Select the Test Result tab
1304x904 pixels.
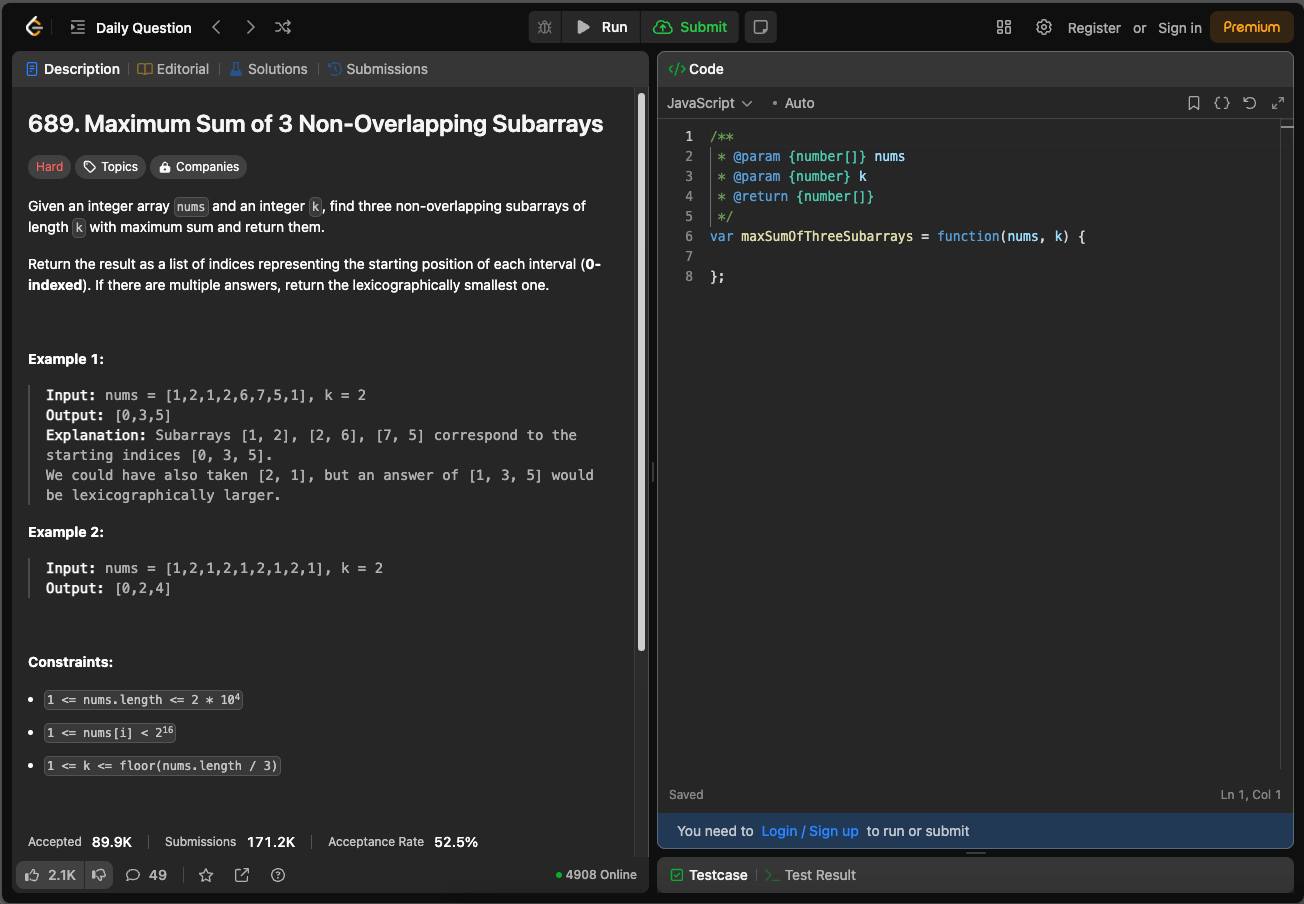(x=810, y=875)
